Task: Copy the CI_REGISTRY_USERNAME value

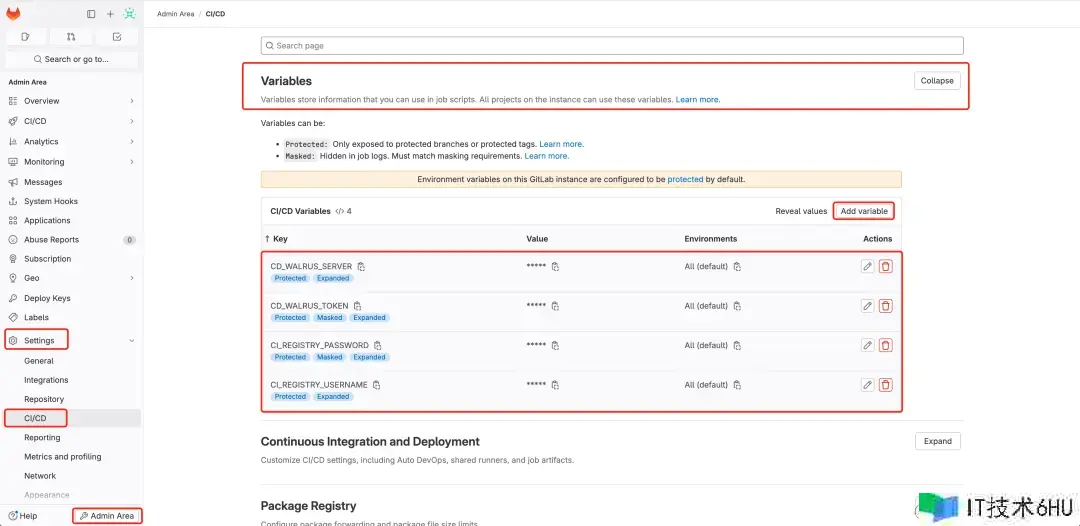Action: (x=555, y=385)
